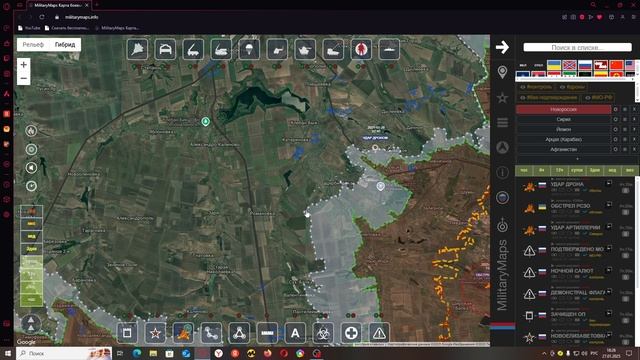The width and height of the screenshot is (640, 360).
Task: Open the star favorites sidebar panel
Action: 502,98
